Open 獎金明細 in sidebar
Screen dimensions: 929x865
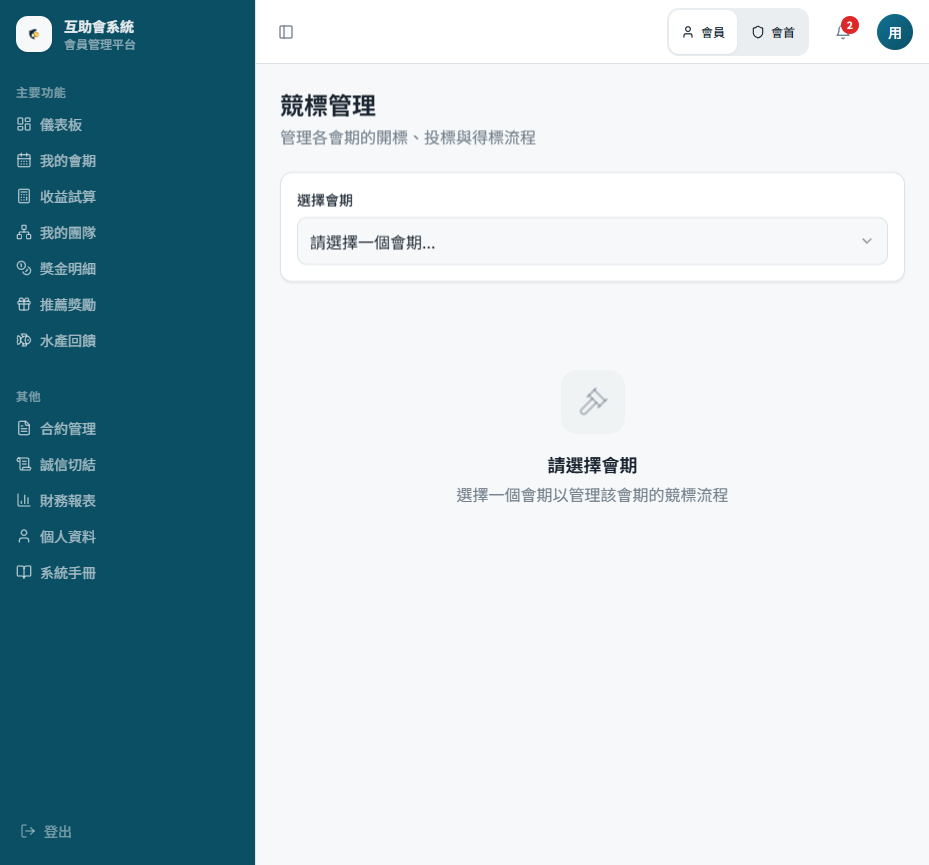pos(127,268)
